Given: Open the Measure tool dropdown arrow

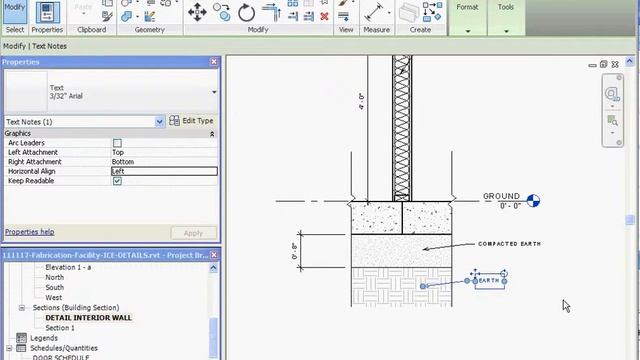Looking at the screenshot, I should [x=389, y=13].
